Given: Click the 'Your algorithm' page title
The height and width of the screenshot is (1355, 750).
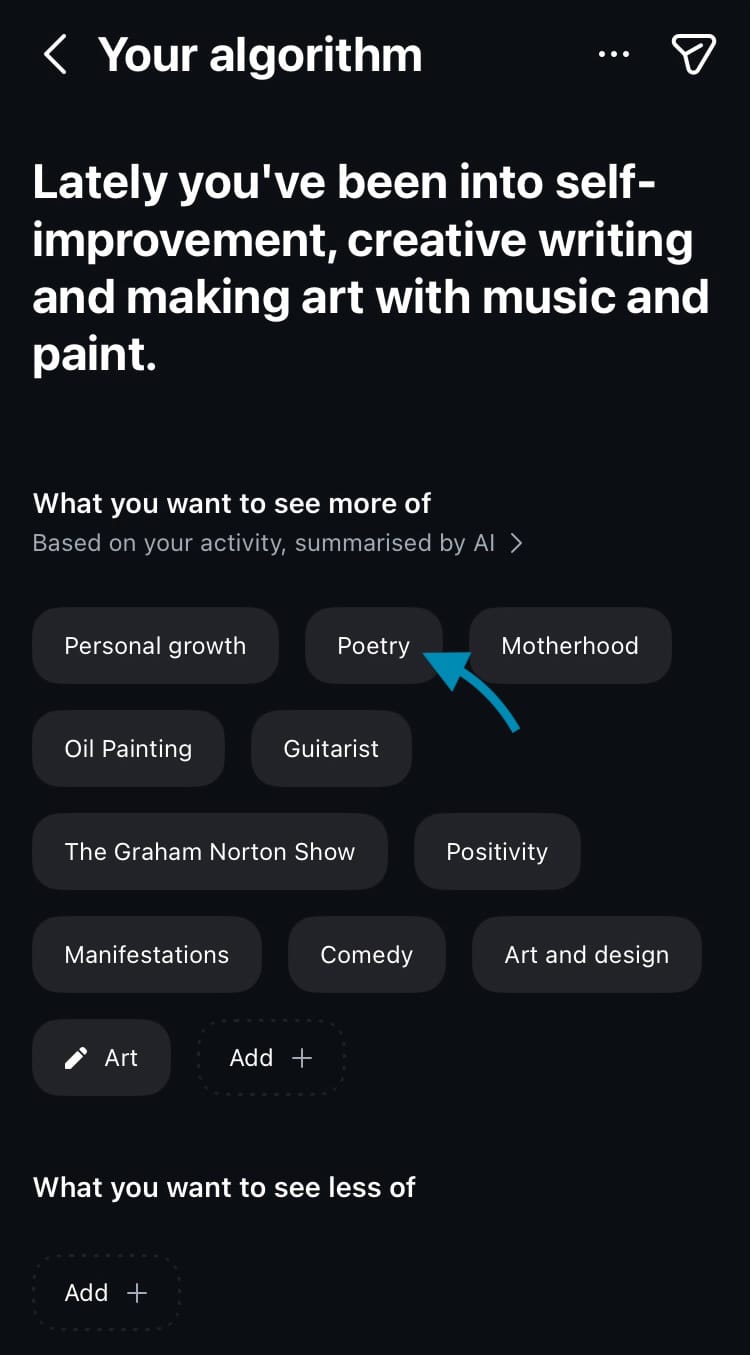Looking at the screenshot, I should pyautogui.click(x=260, y=54).
